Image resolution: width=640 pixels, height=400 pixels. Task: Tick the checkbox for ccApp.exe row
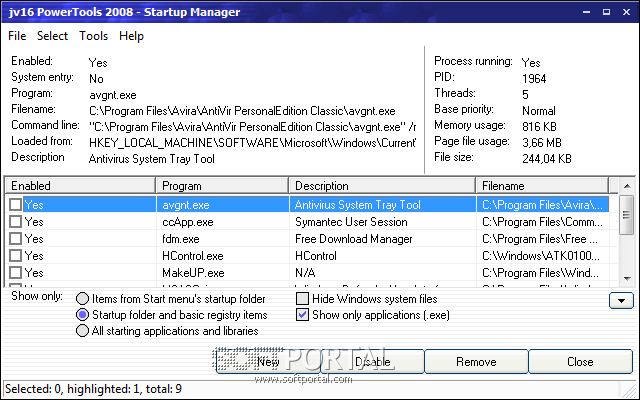(16, 222)
